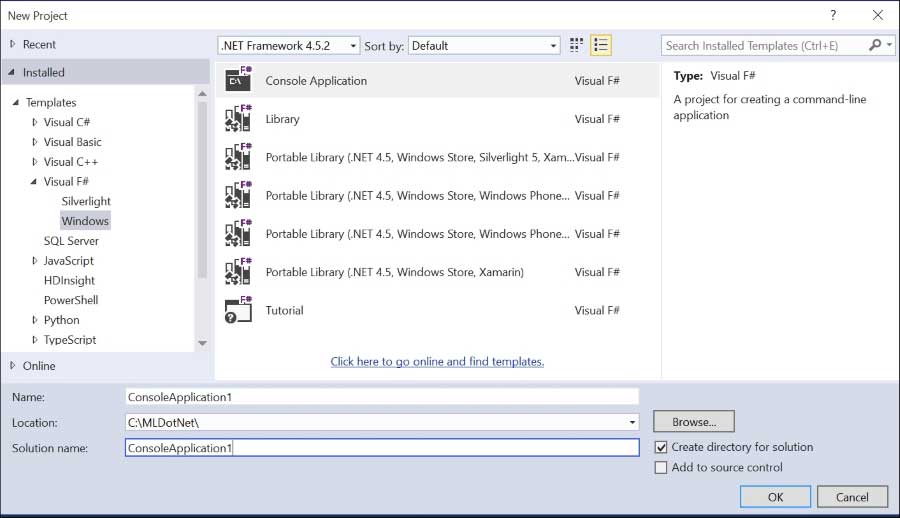Open the .NET Framework version dropdown
The image size is (900, 518).
[x=289, y=45]
